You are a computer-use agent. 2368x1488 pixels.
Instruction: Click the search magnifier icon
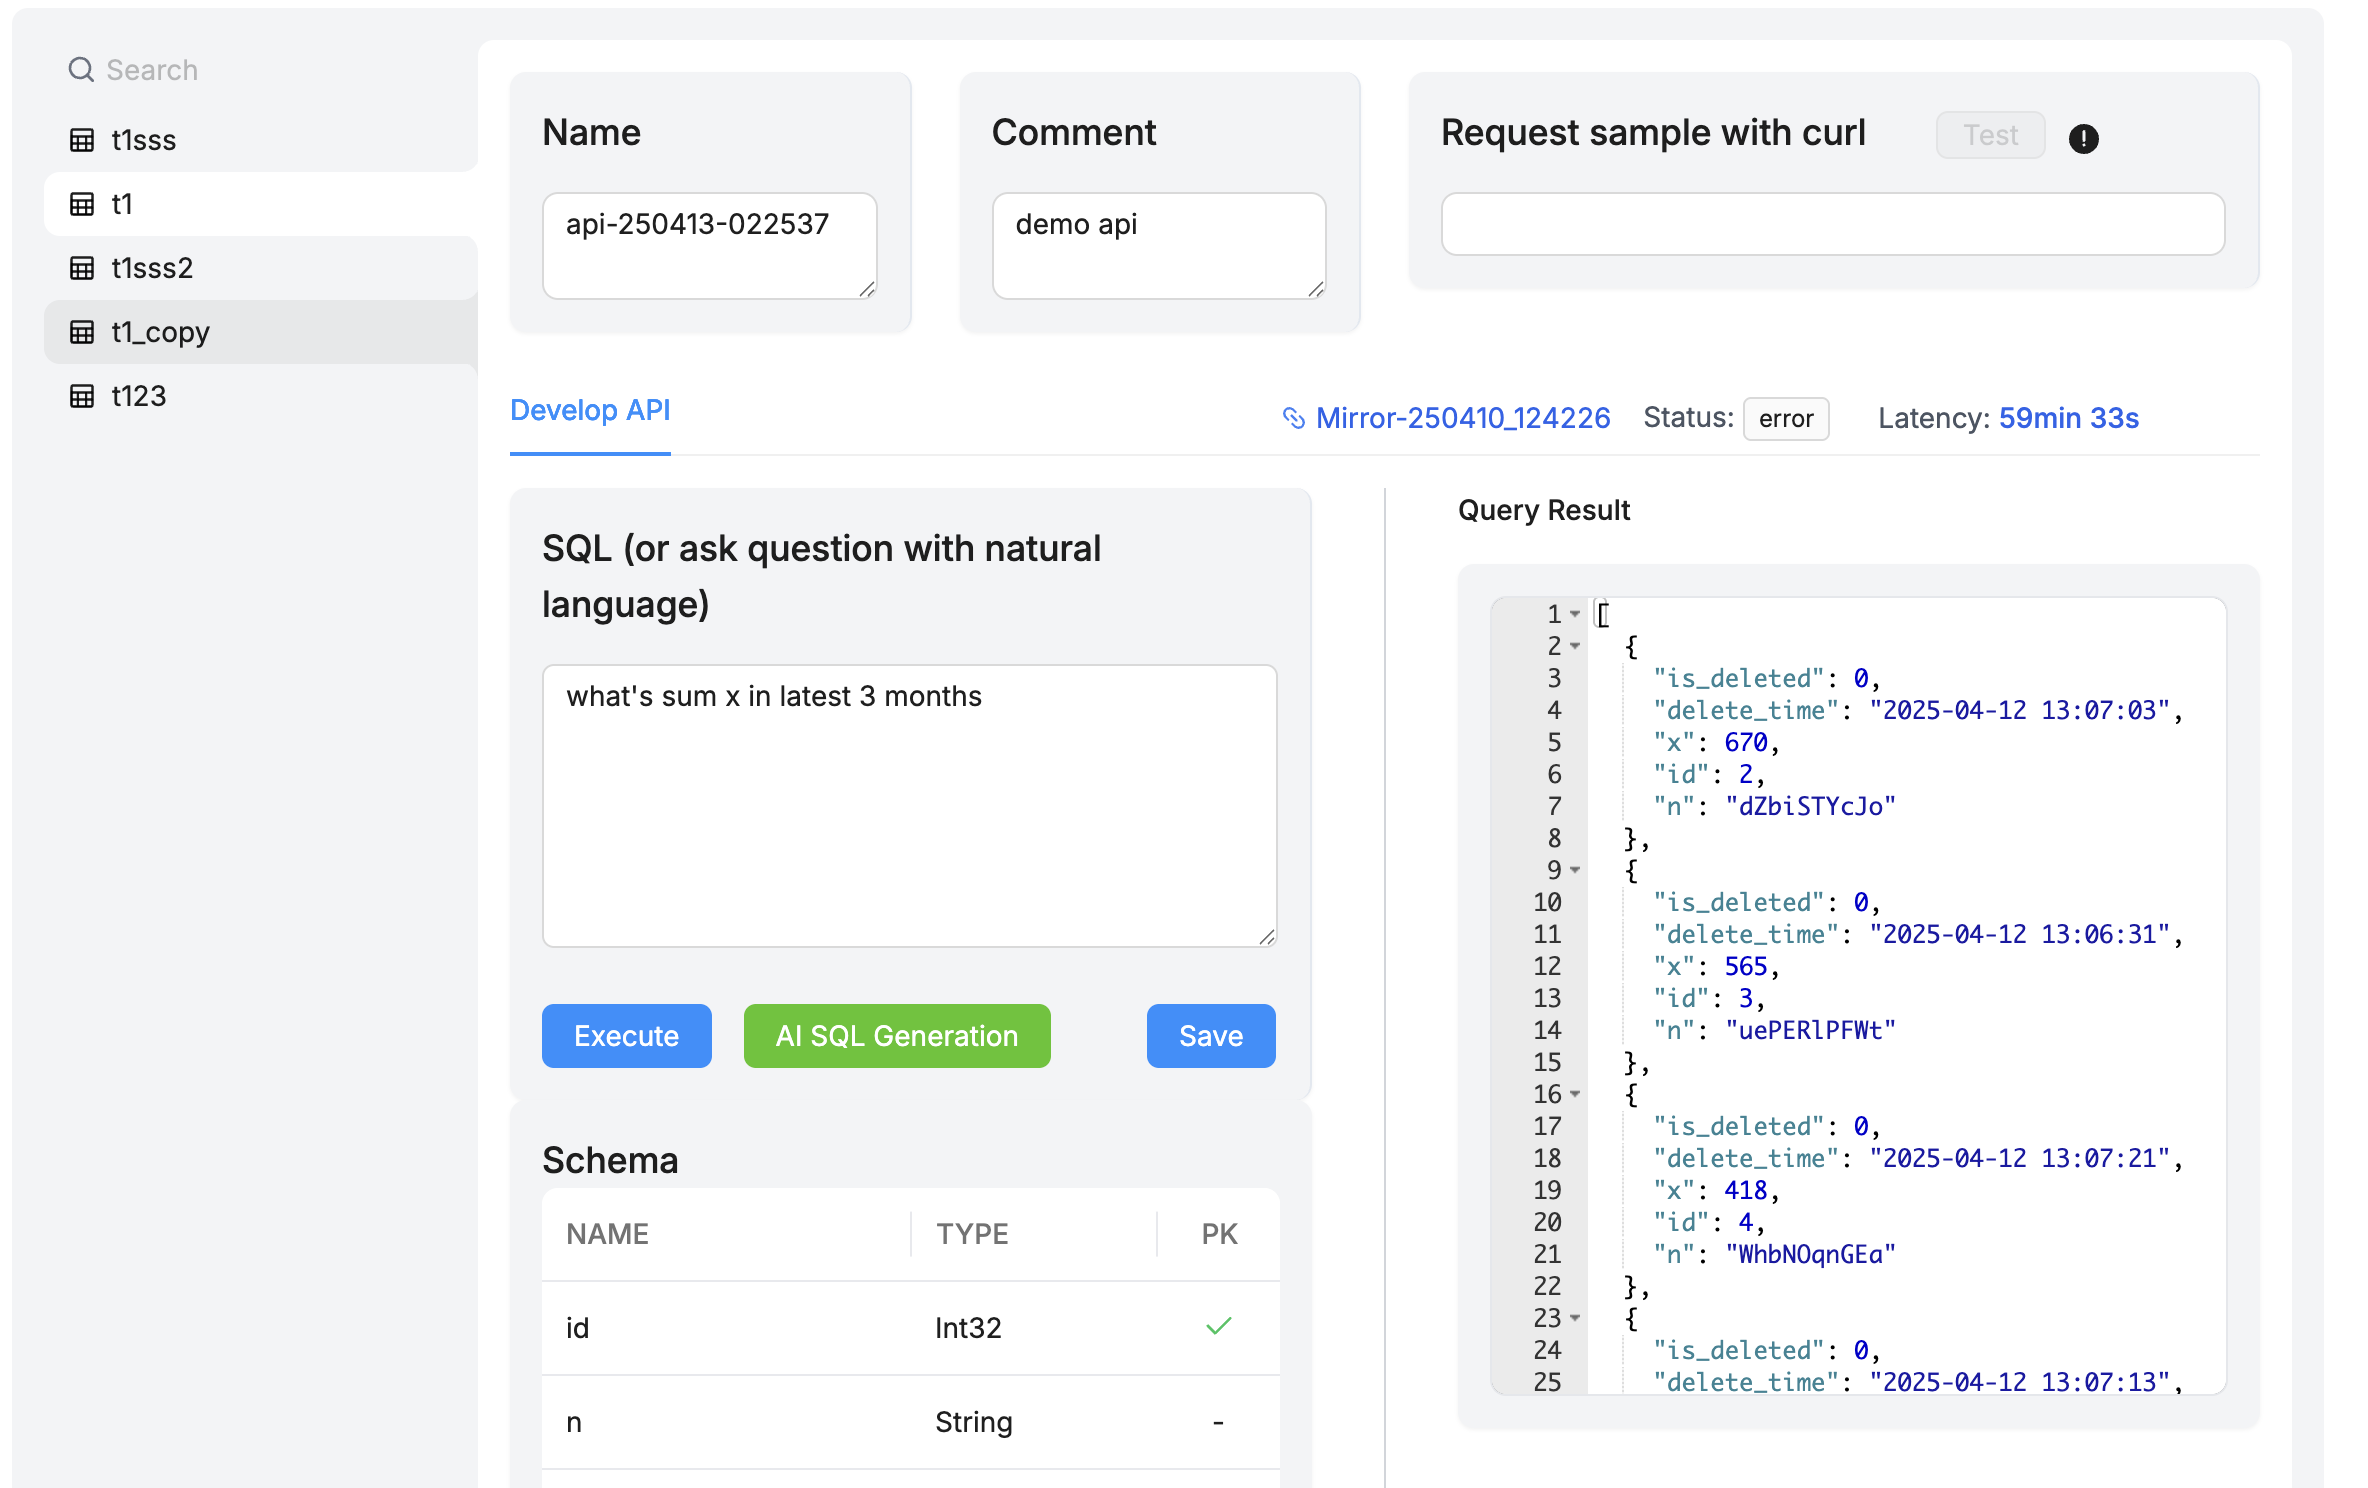81,70
